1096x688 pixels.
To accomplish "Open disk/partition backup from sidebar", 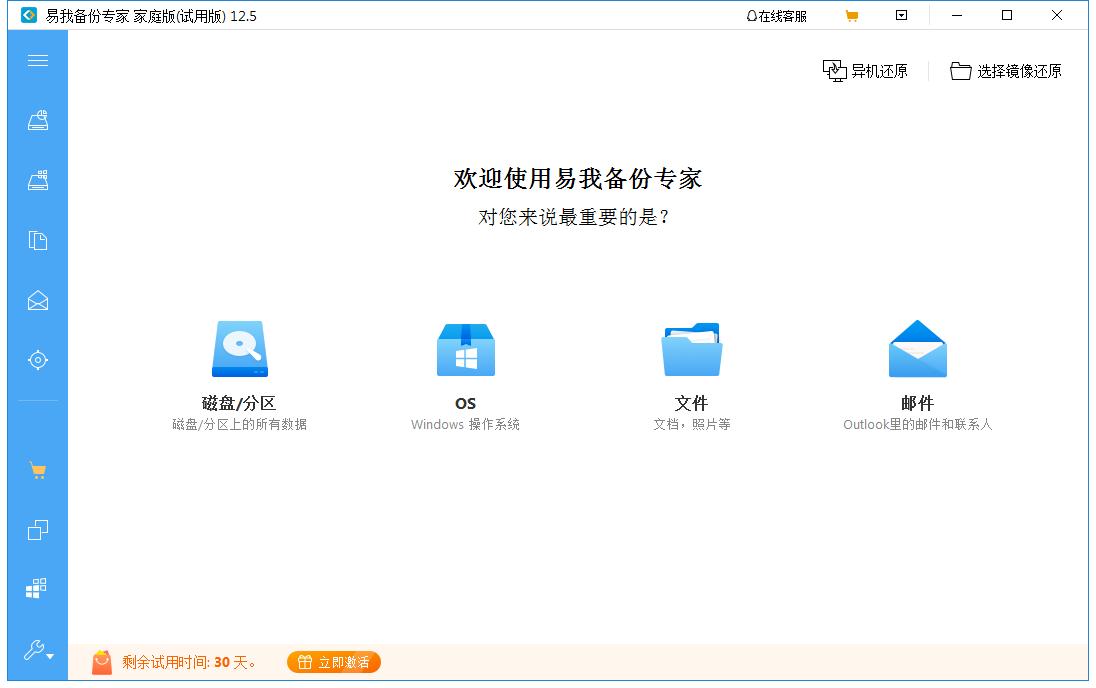I will coord(38,121).
